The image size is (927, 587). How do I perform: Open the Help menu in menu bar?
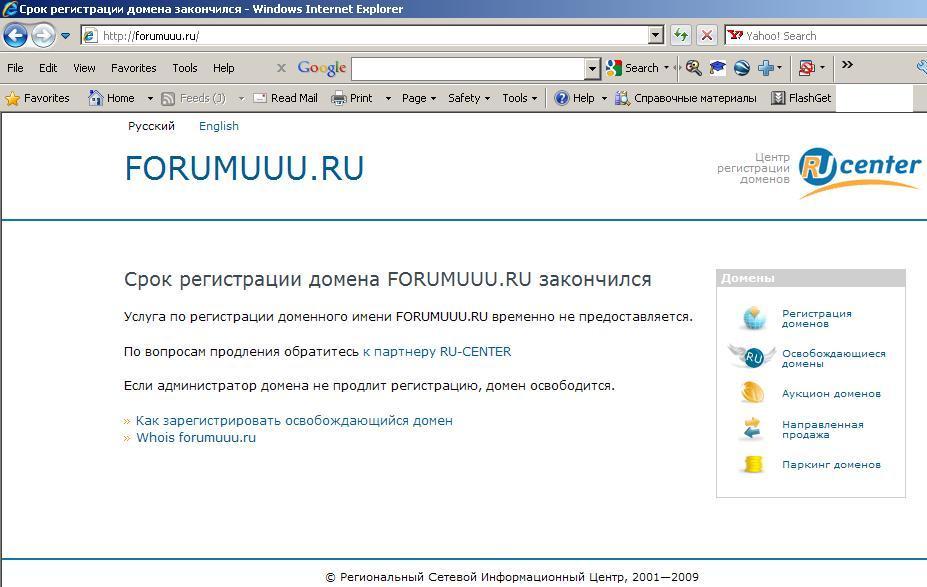[x=223, y=68]
